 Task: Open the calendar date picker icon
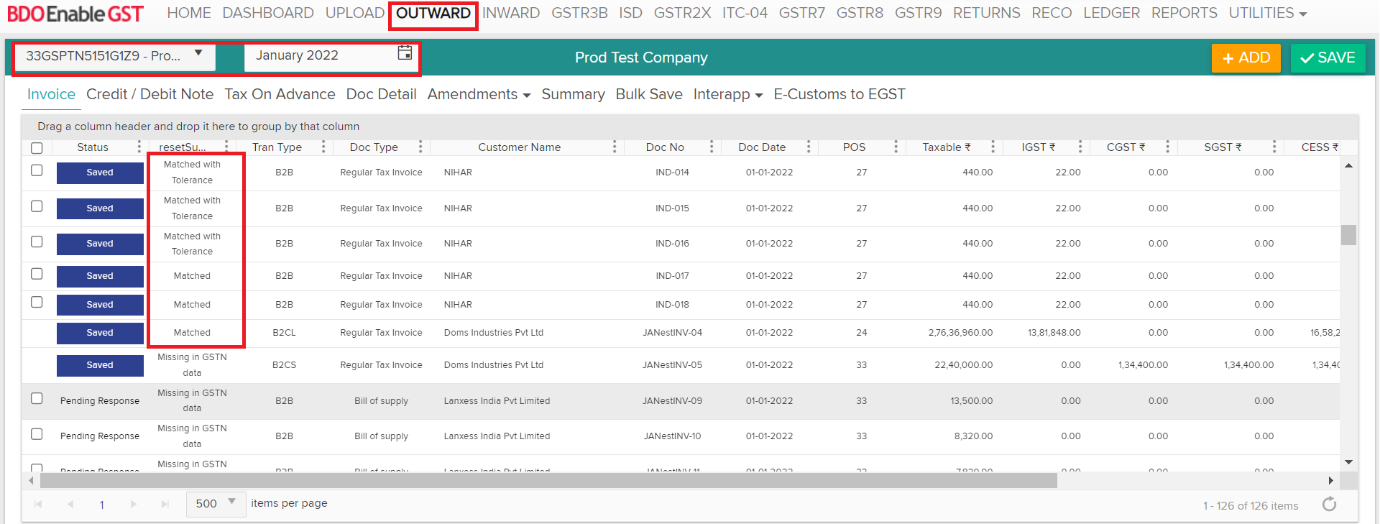click(x=405, y=54)
